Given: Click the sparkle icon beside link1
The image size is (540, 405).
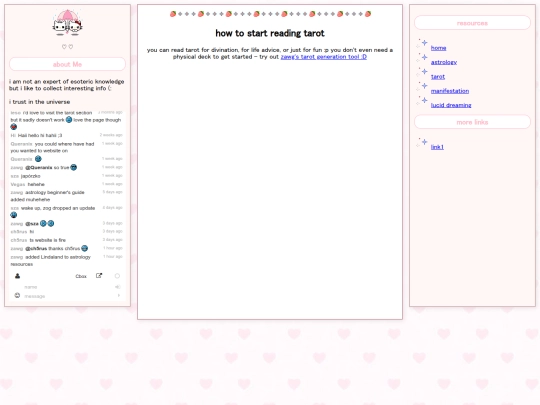Looking at the screenshot, I should click(423, 143).
